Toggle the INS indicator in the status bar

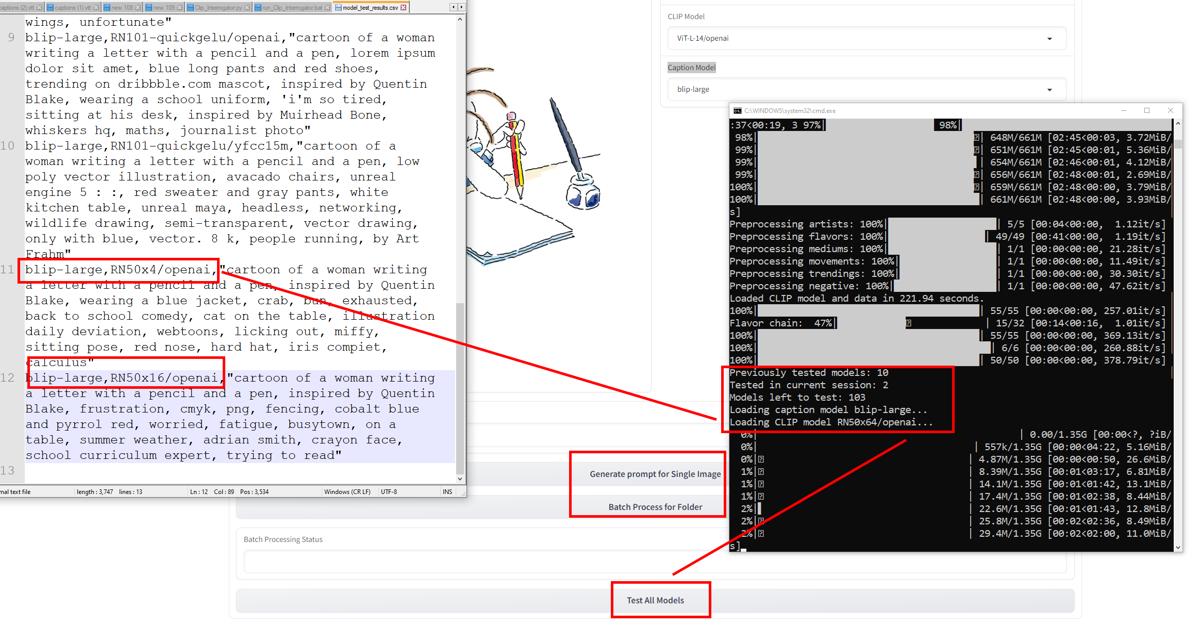point(447,493)
